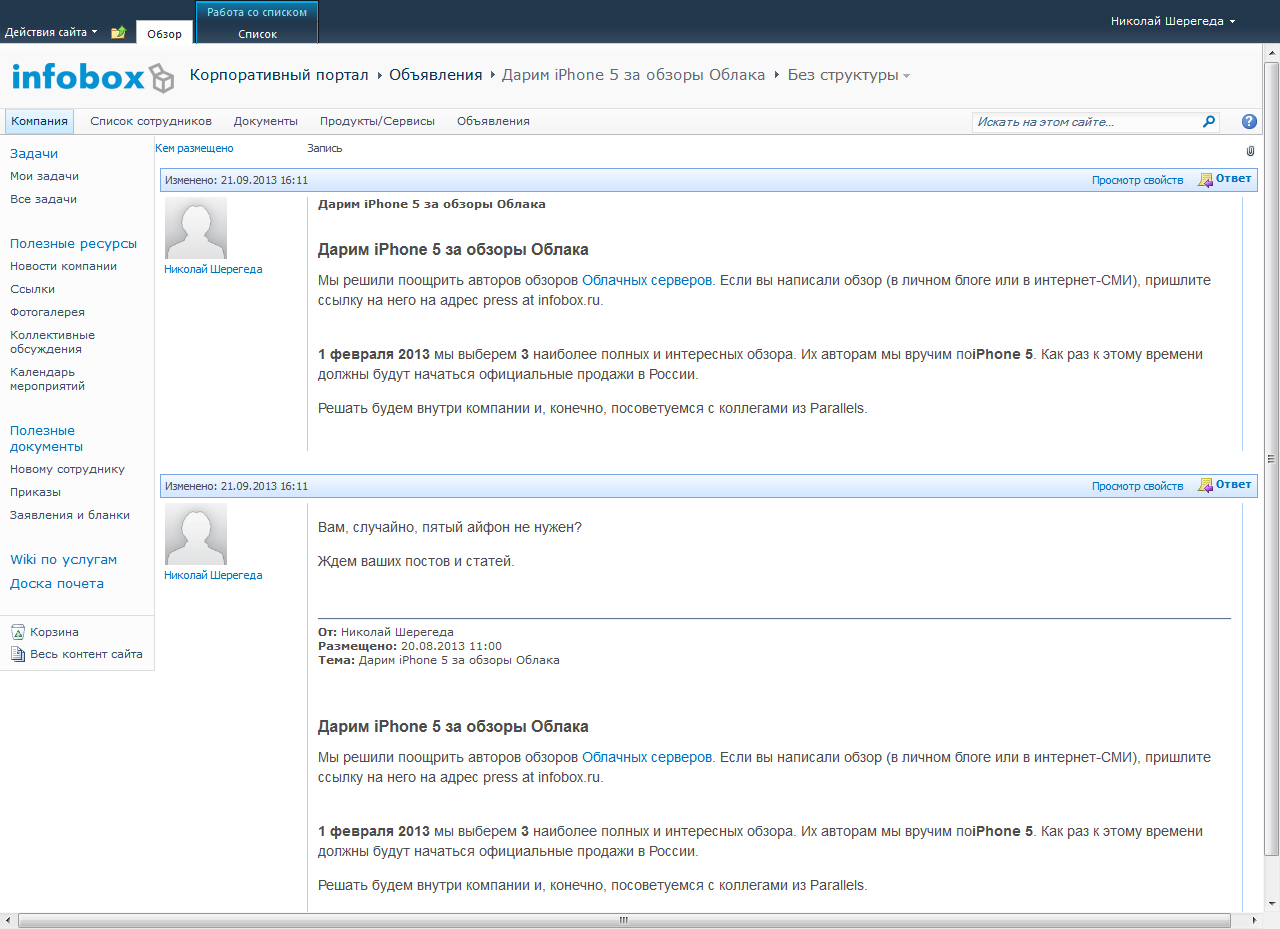Click Ответ on the first post
The height and width of the screenshot is (929, 1280).
1233,179
